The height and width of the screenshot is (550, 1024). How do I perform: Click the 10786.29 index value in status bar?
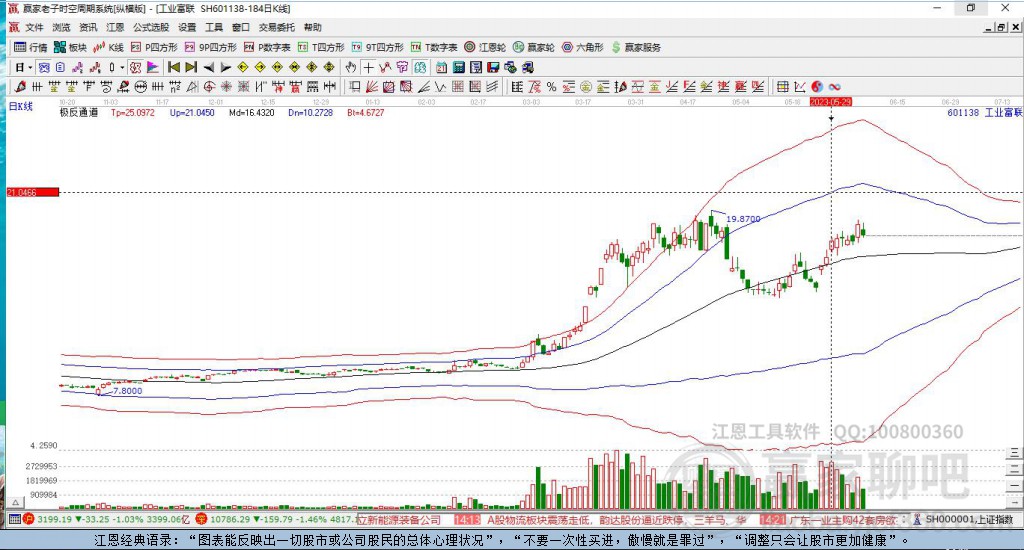click(x=231, y=520)
